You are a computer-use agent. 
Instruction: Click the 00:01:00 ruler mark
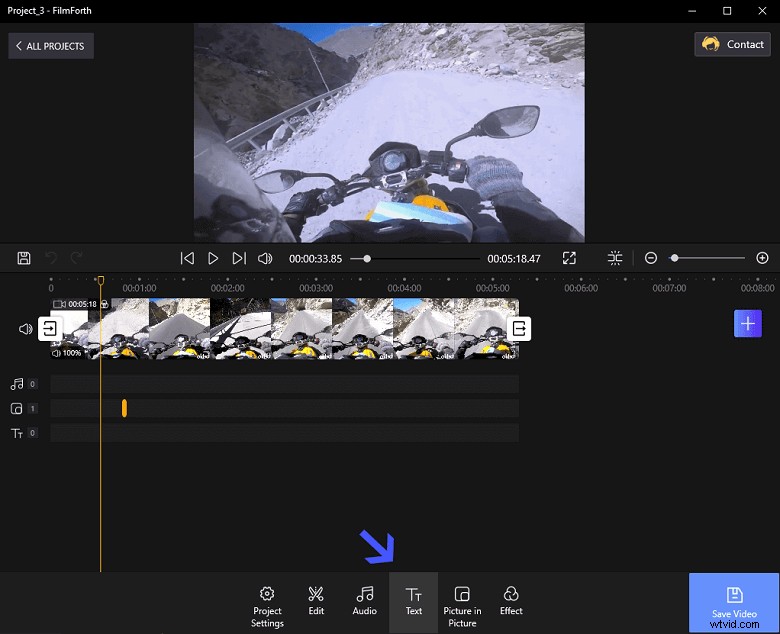pos(139,288)
